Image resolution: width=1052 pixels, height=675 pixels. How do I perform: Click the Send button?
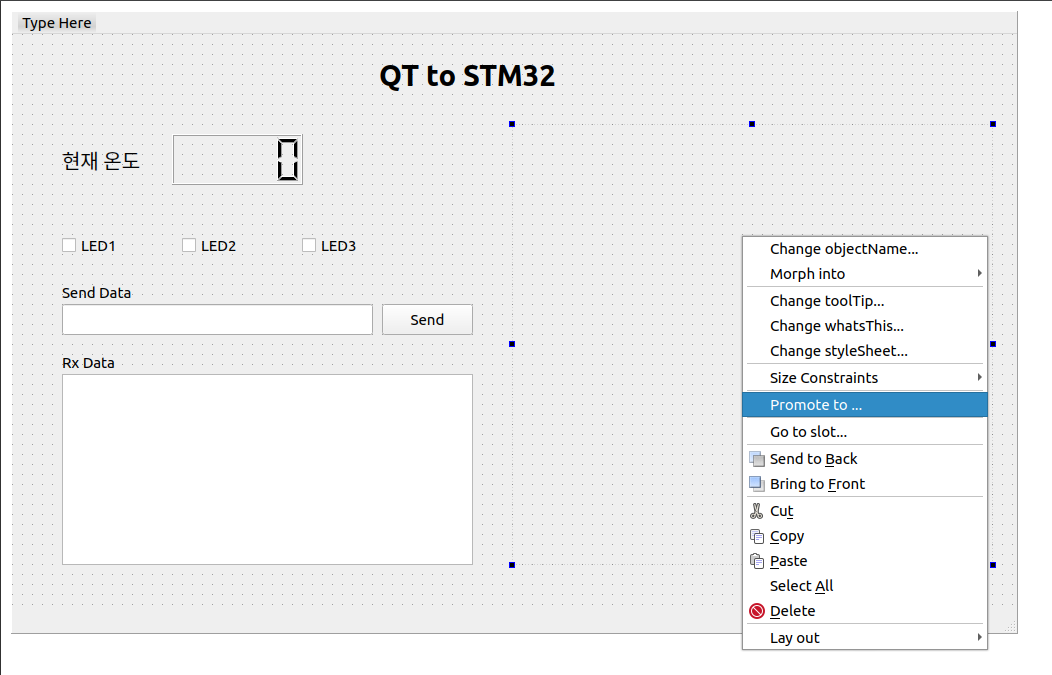pyautogui.click(x=427, y=320)
